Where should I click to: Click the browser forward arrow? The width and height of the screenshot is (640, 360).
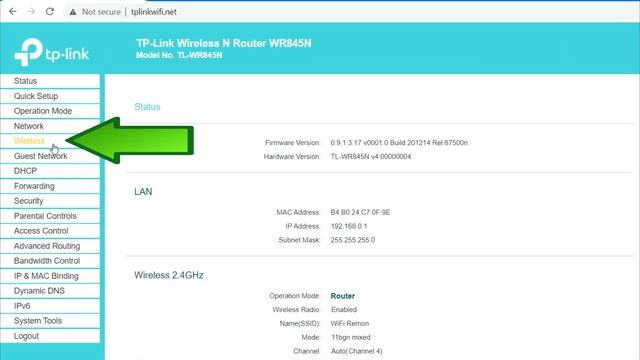click(31, 11)
